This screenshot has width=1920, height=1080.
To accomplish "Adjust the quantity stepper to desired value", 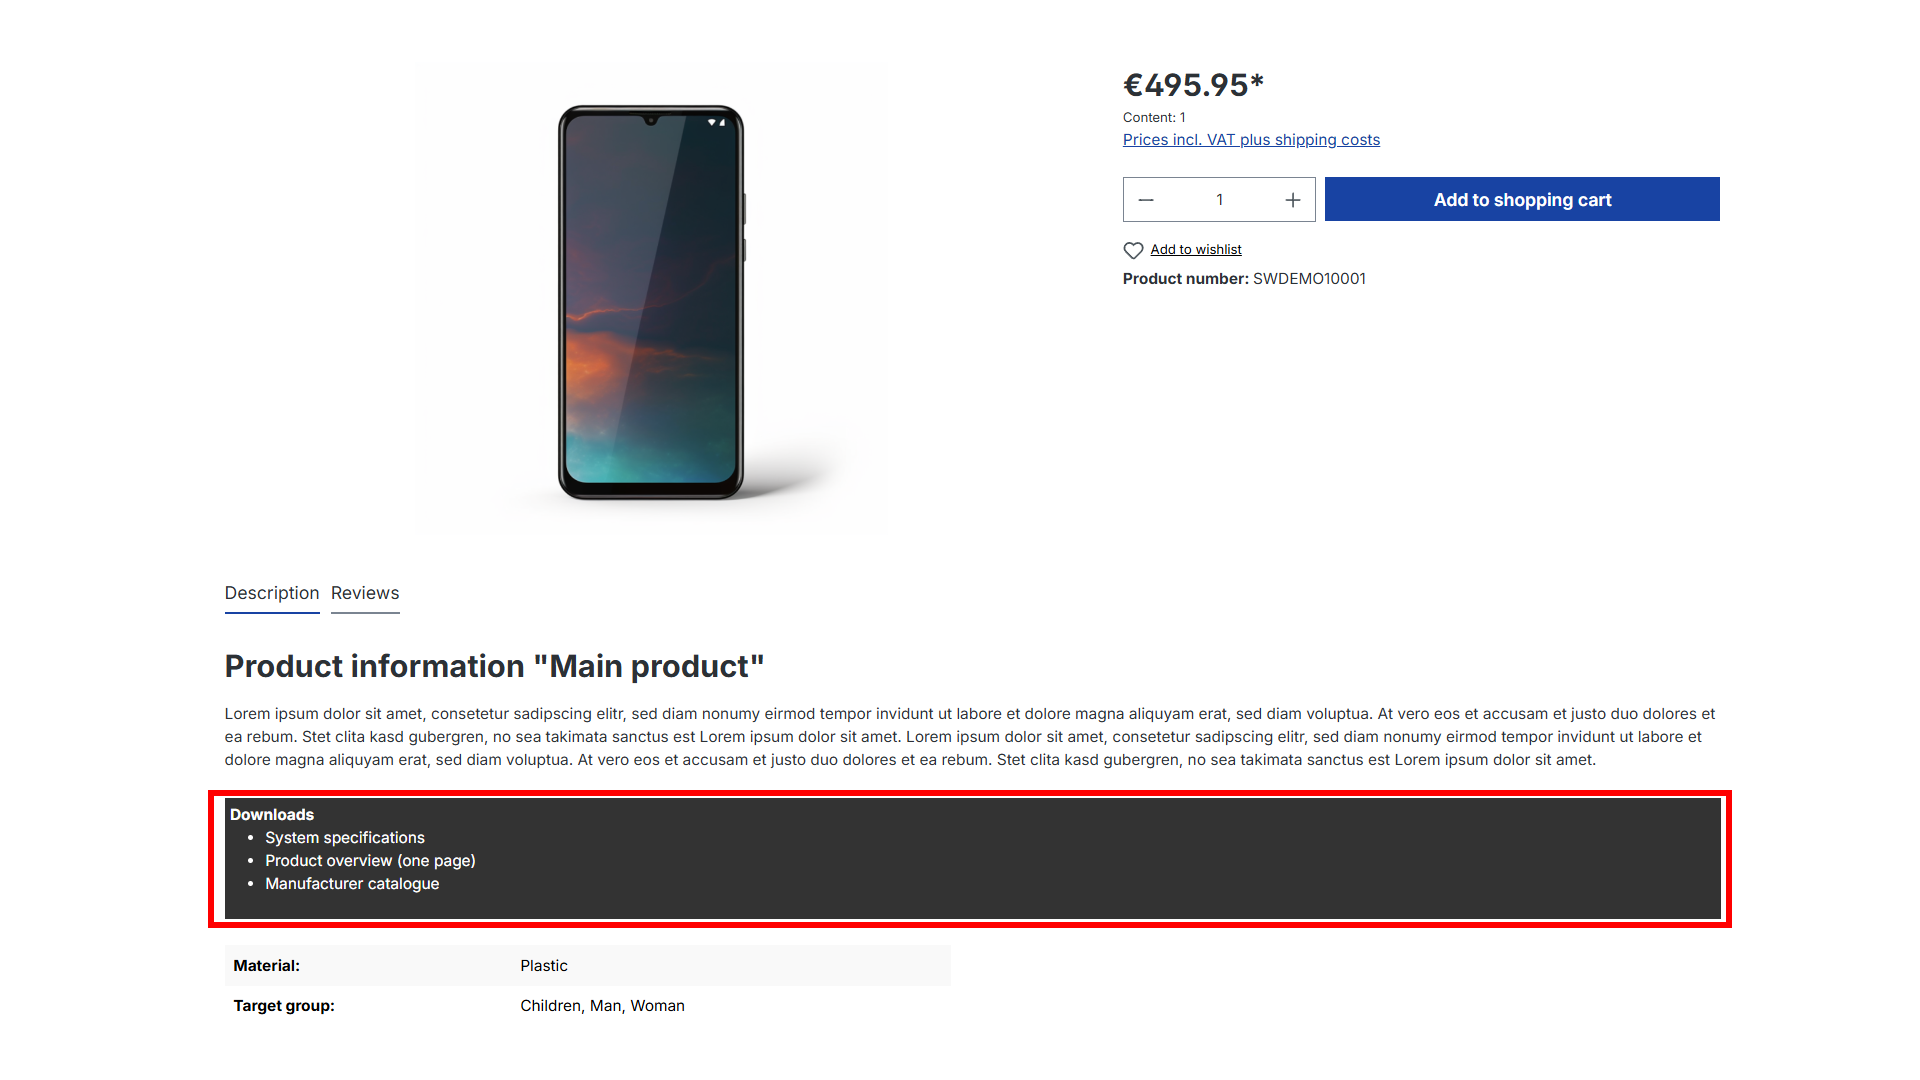I will (x=1218, y=199).
